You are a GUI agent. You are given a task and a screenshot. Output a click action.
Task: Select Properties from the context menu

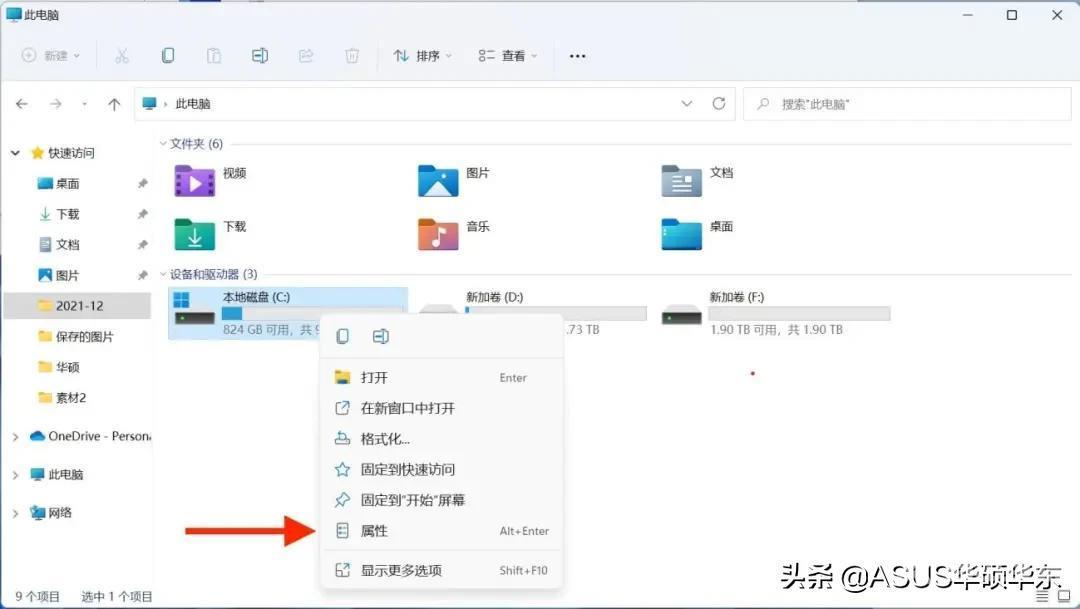[374, 531]
